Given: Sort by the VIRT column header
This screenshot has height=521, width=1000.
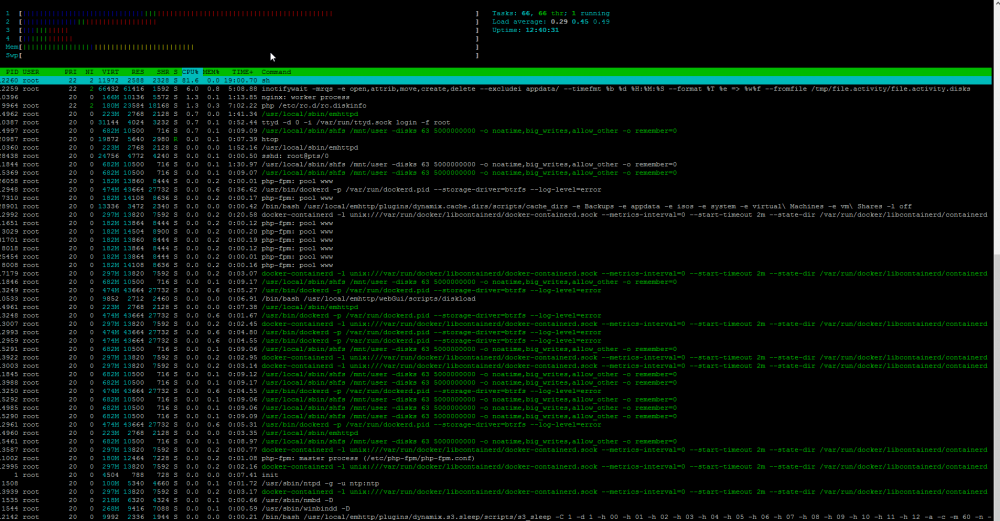Looking at the screenshot, I should 110,72.
